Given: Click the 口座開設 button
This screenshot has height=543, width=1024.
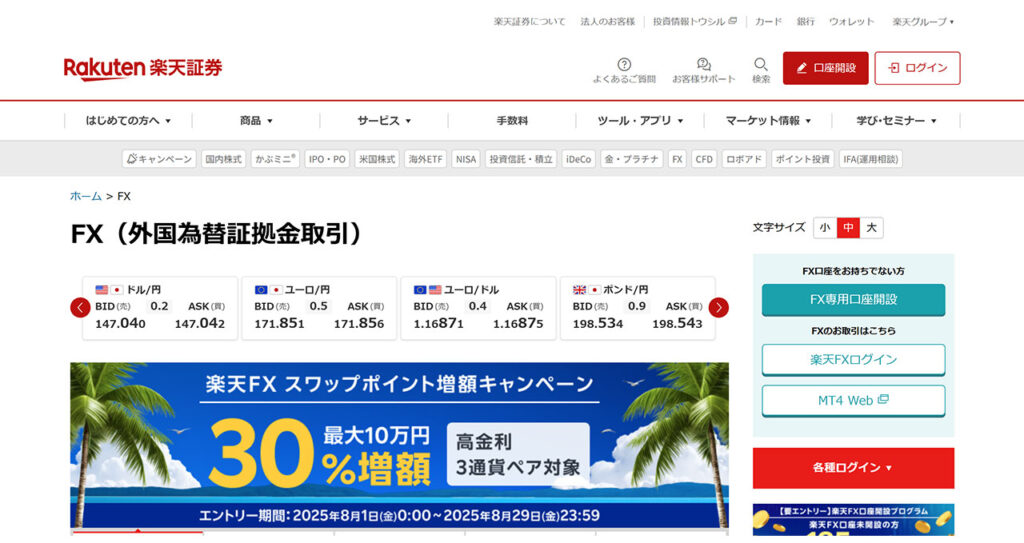Looking at the screenshot, I should [x=825, y=68].
